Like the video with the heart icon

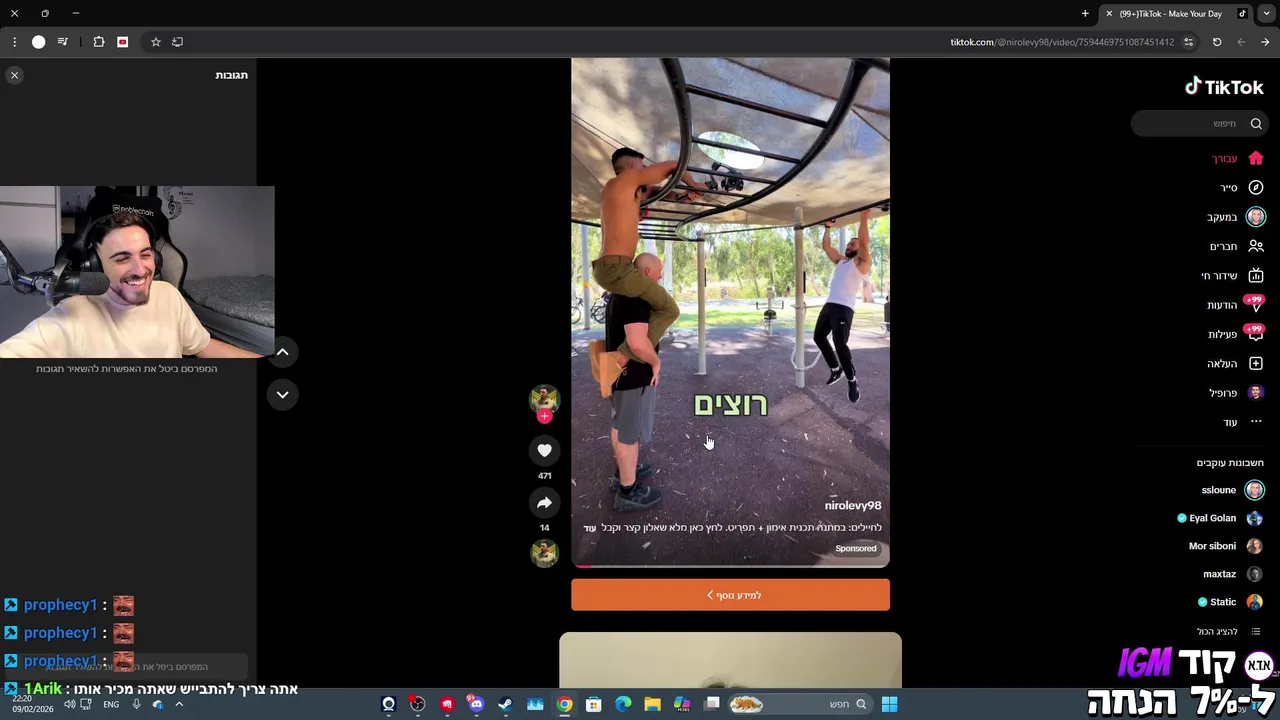click(x=544, y=451)
